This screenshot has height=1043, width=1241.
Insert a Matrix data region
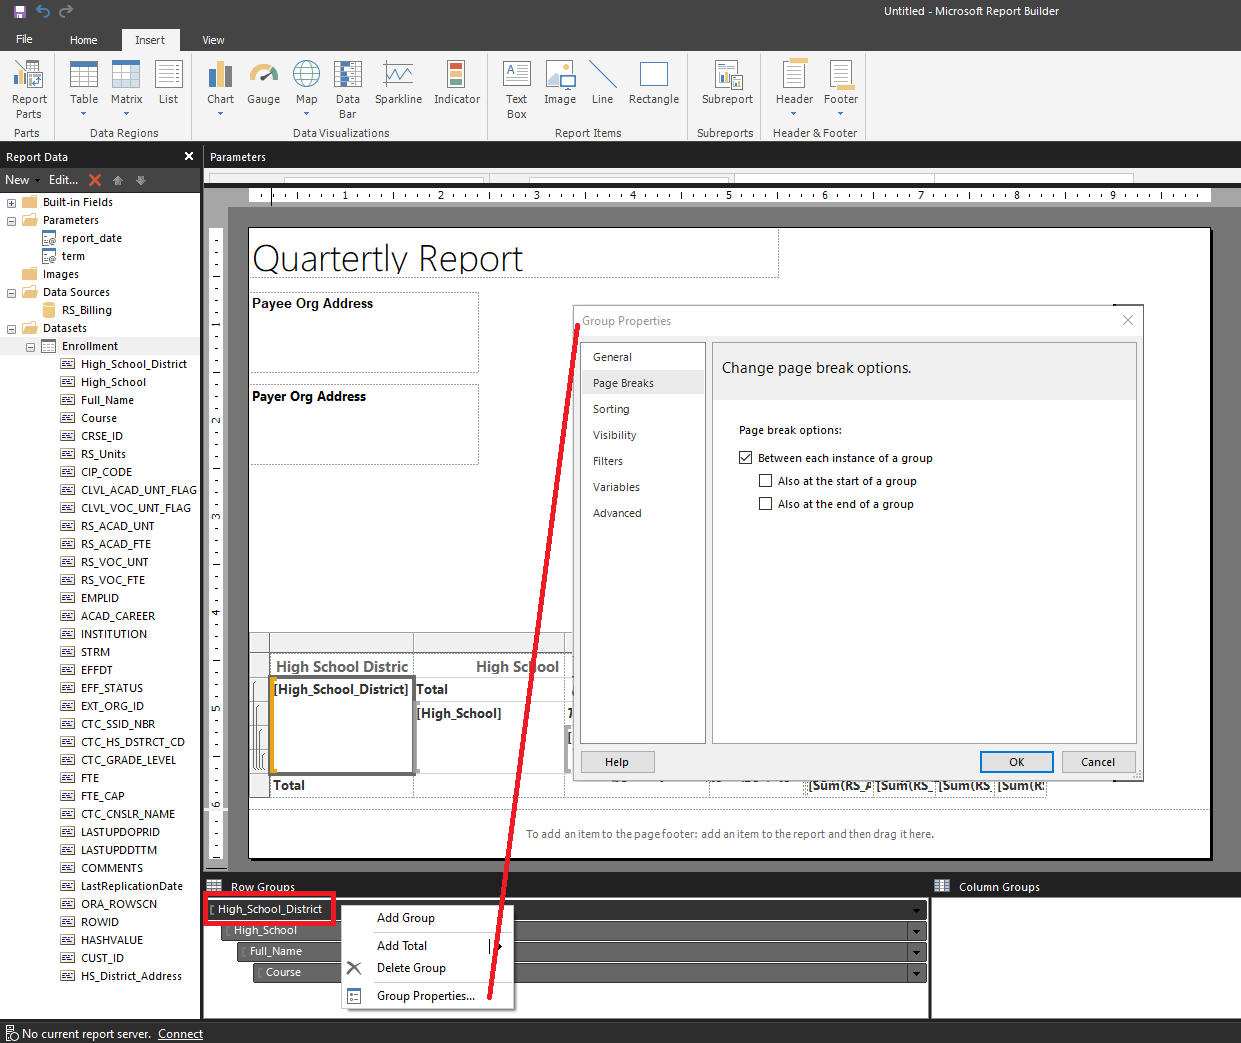click(x=126, y=89)
